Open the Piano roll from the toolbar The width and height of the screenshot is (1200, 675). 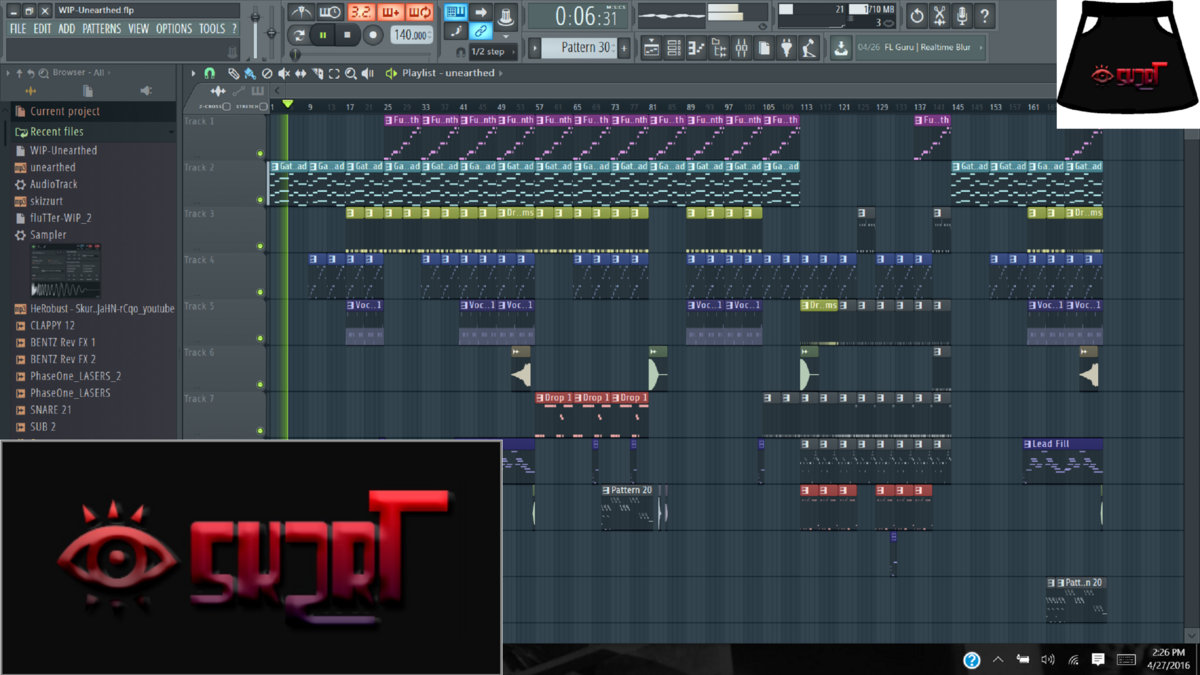tap(696, 47)
